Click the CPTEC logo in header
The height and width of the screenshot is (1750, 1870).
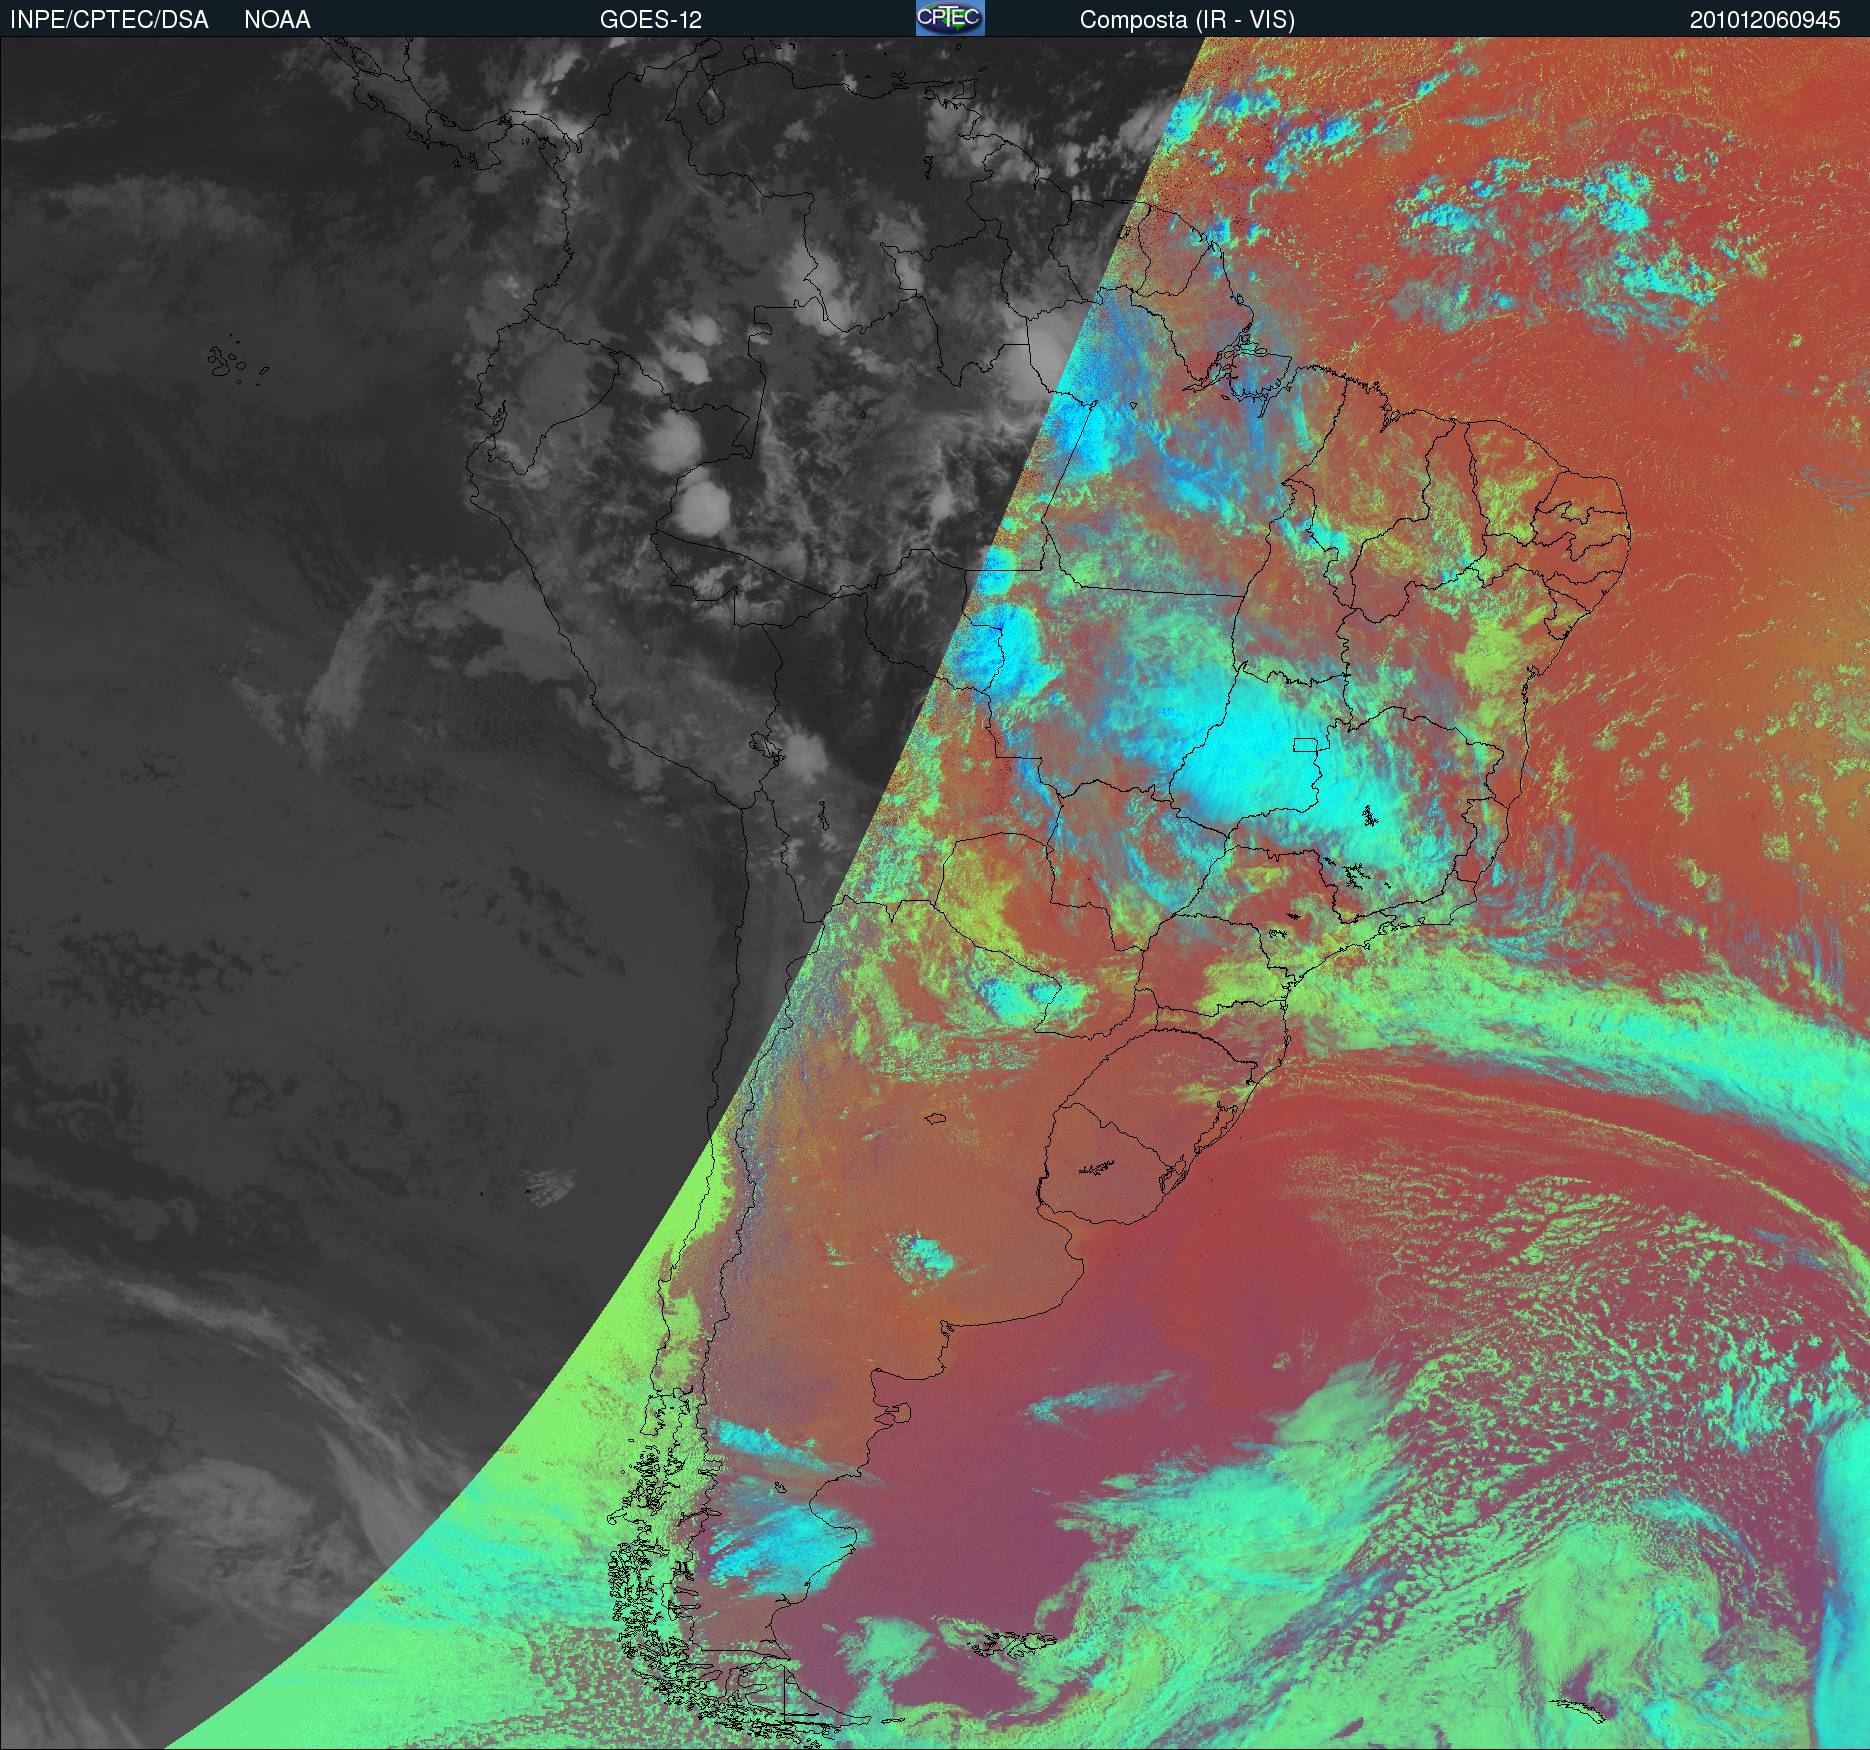tap(949, 18)
